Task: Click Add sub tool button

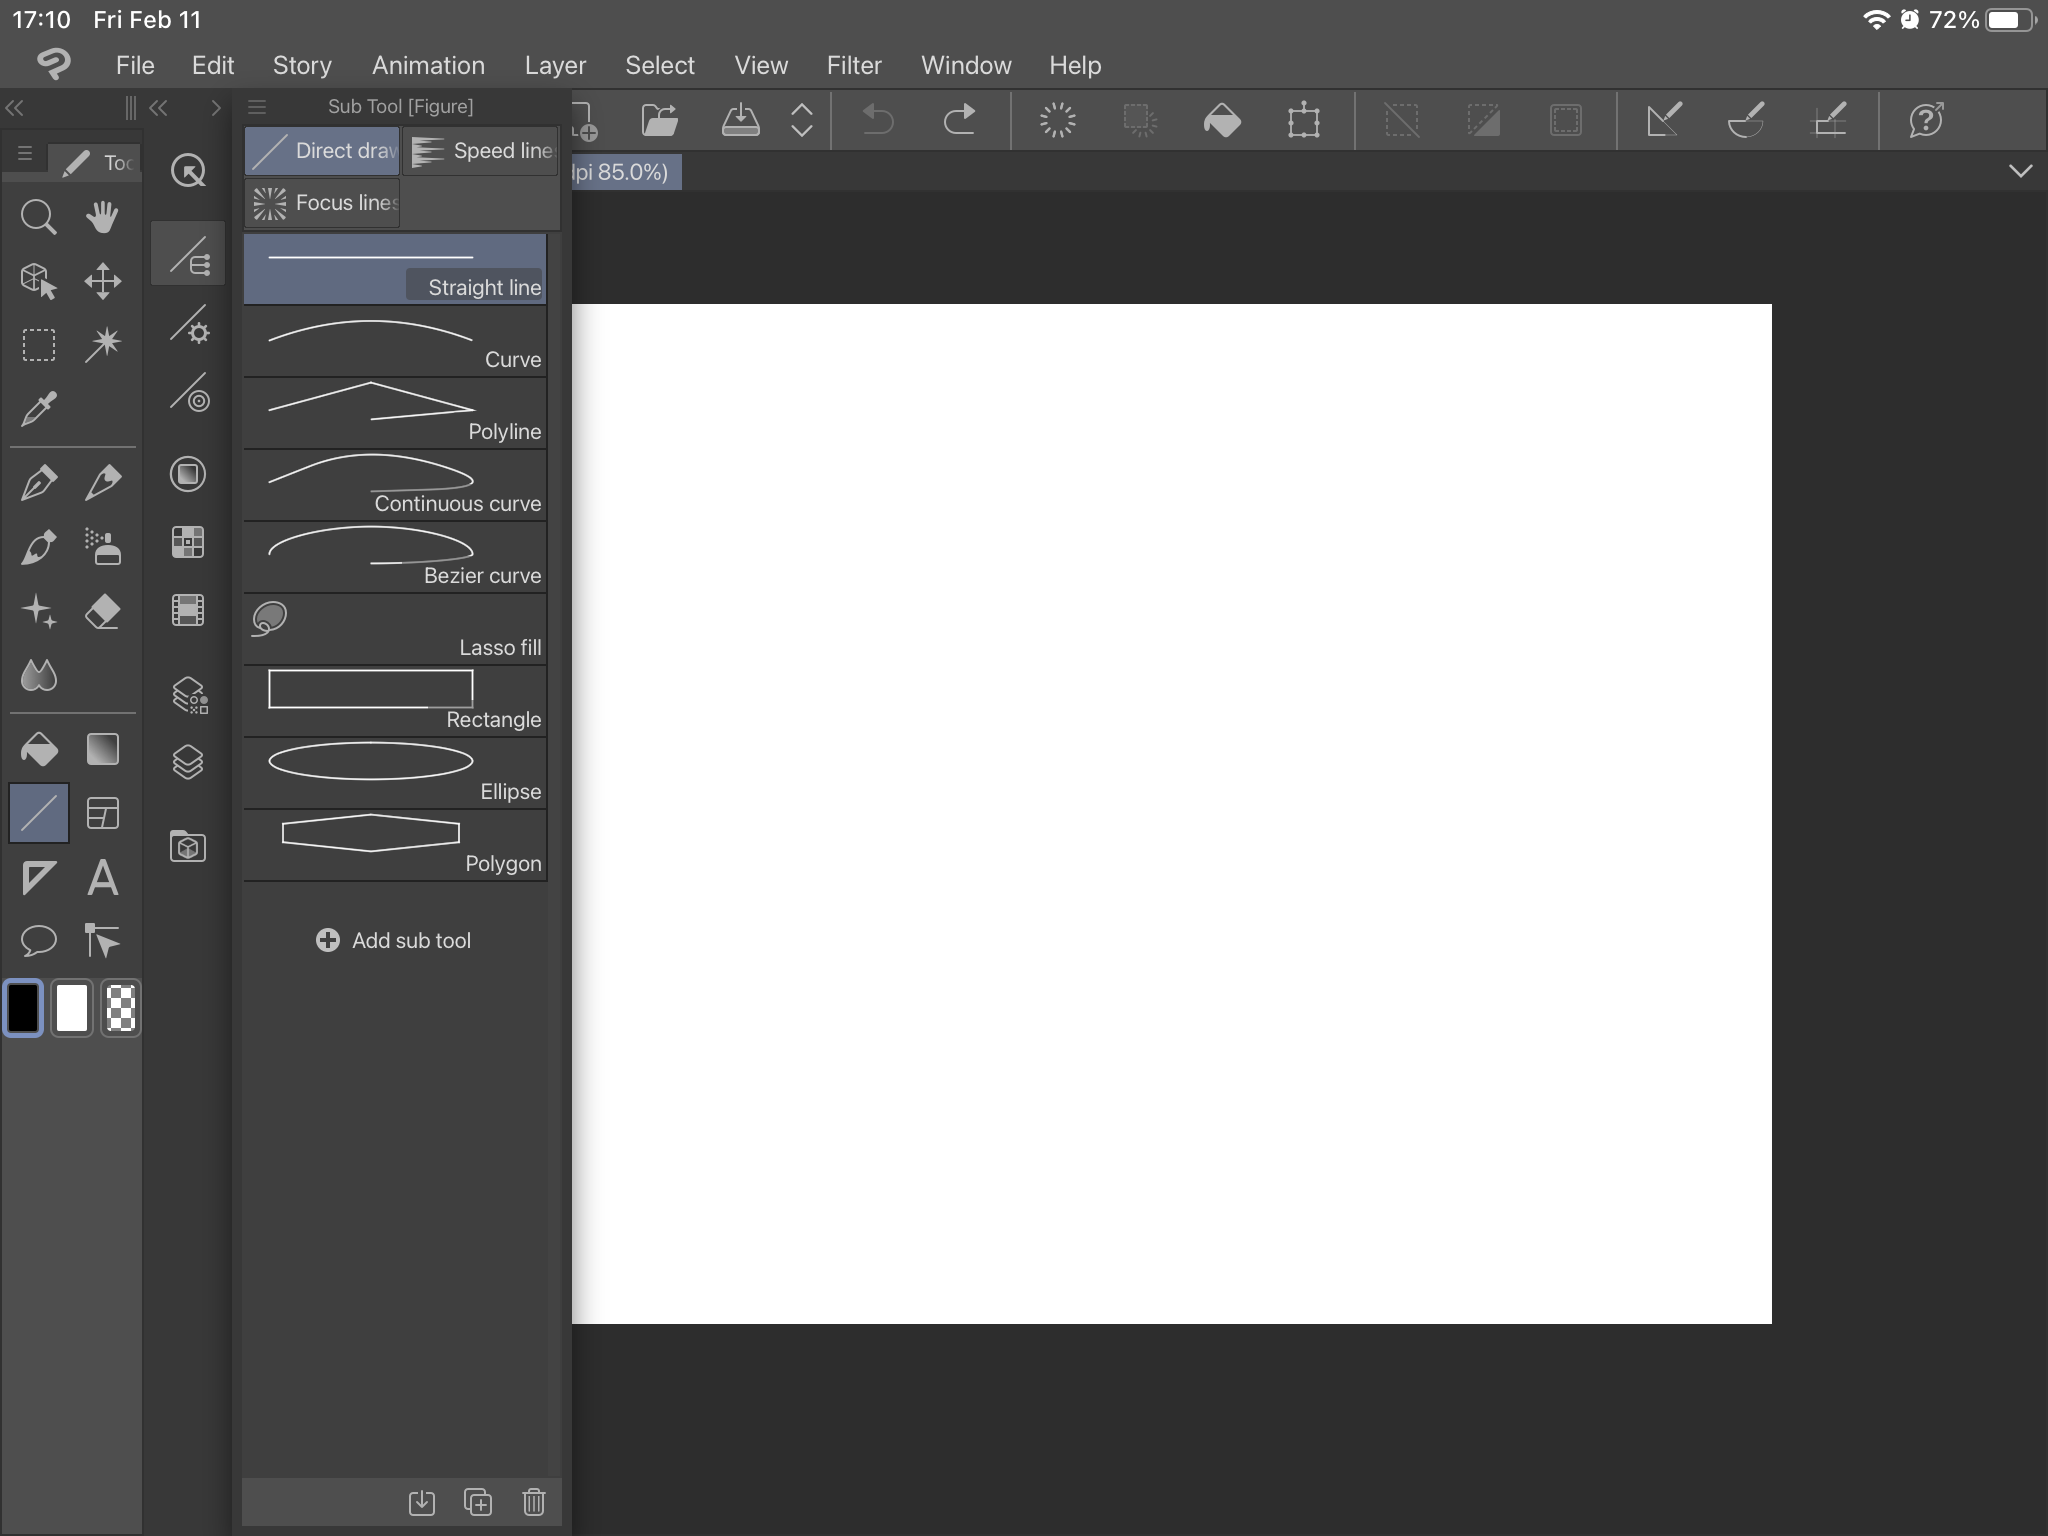Action: tap(394, 940)
